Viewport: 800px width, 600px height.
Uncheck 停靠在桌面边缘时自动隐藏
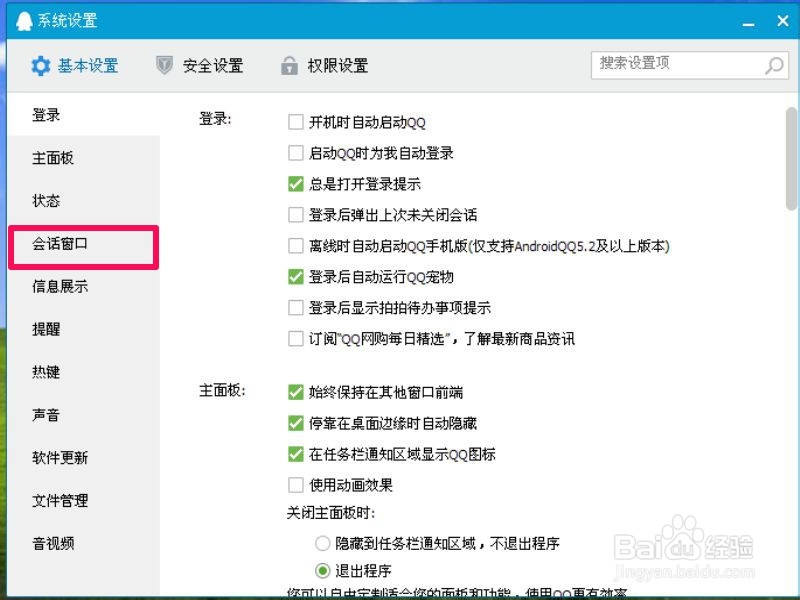(296, 423)
